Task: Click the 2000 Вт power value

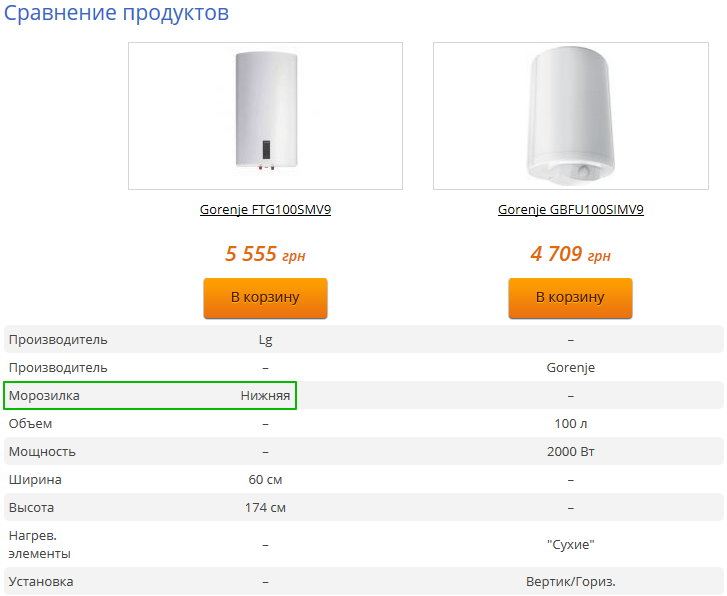Action: click(x=570, y=451)
